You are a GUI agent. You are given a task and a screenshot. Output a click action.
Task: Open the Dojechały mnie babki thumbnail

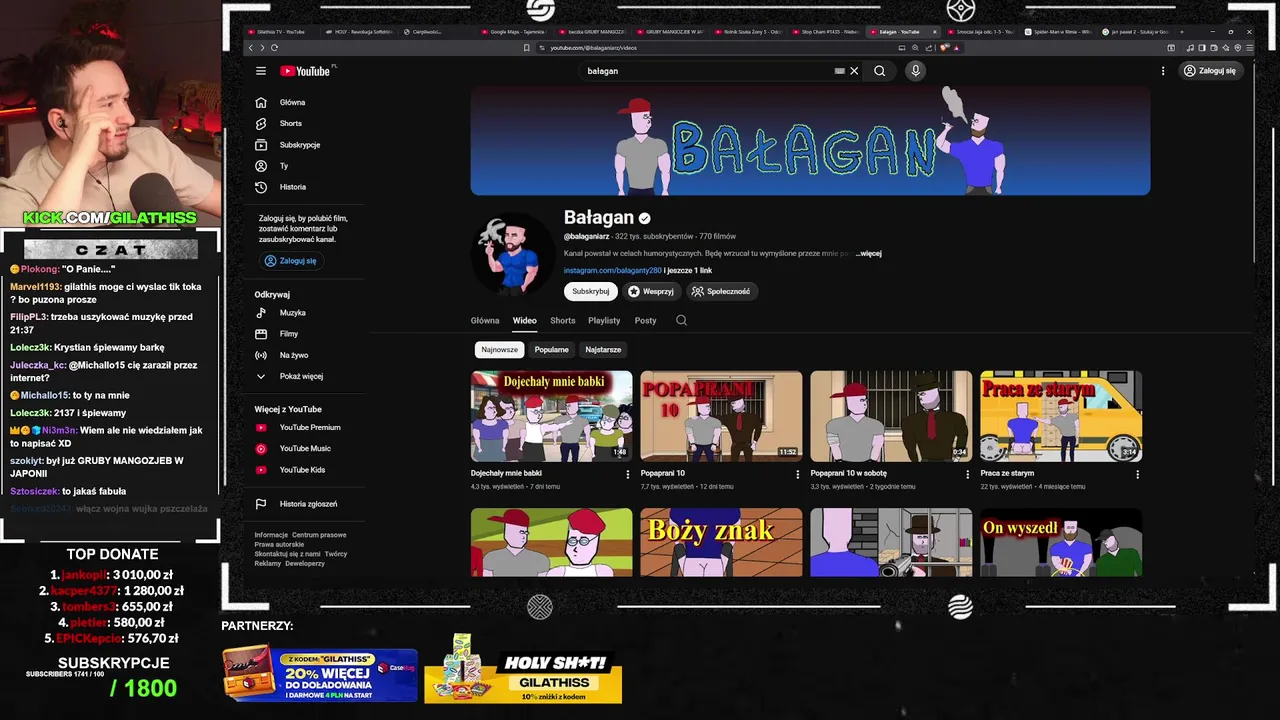(552, 416)
